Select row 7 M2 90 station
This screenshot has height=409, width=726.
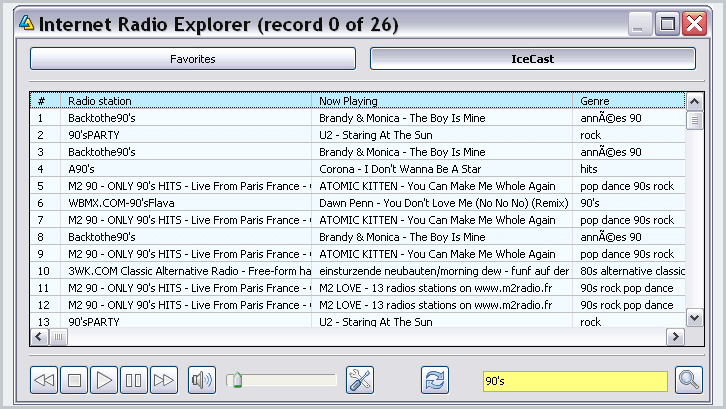coord(357,220)
